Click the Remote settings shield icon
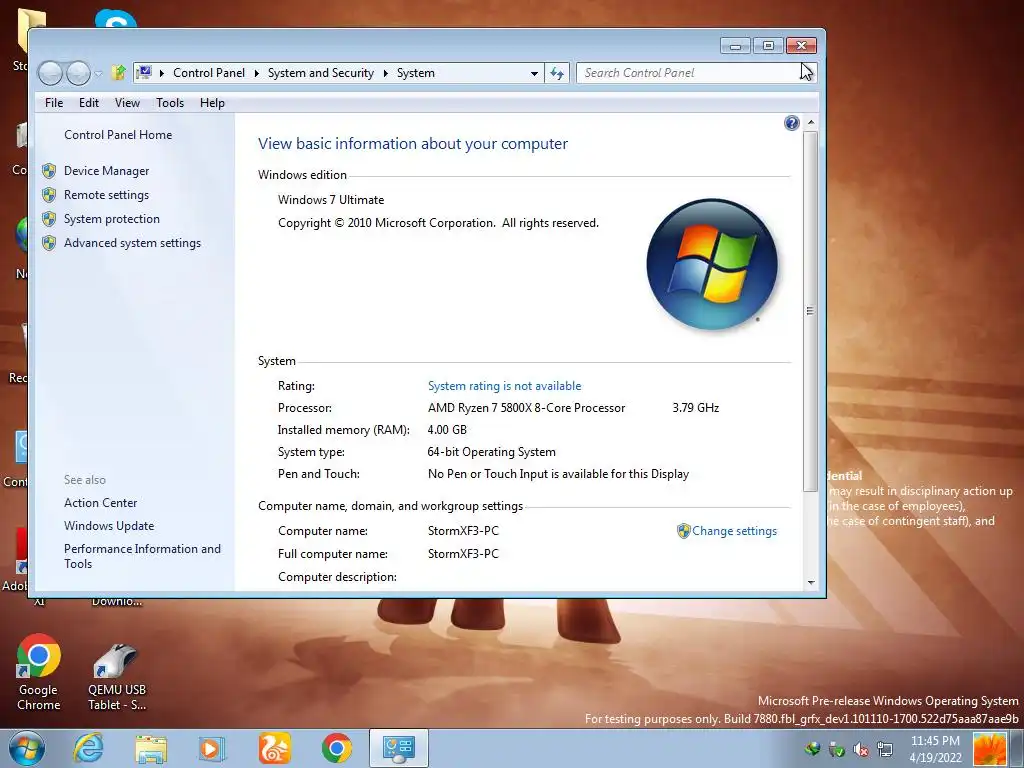 point(49,195)
